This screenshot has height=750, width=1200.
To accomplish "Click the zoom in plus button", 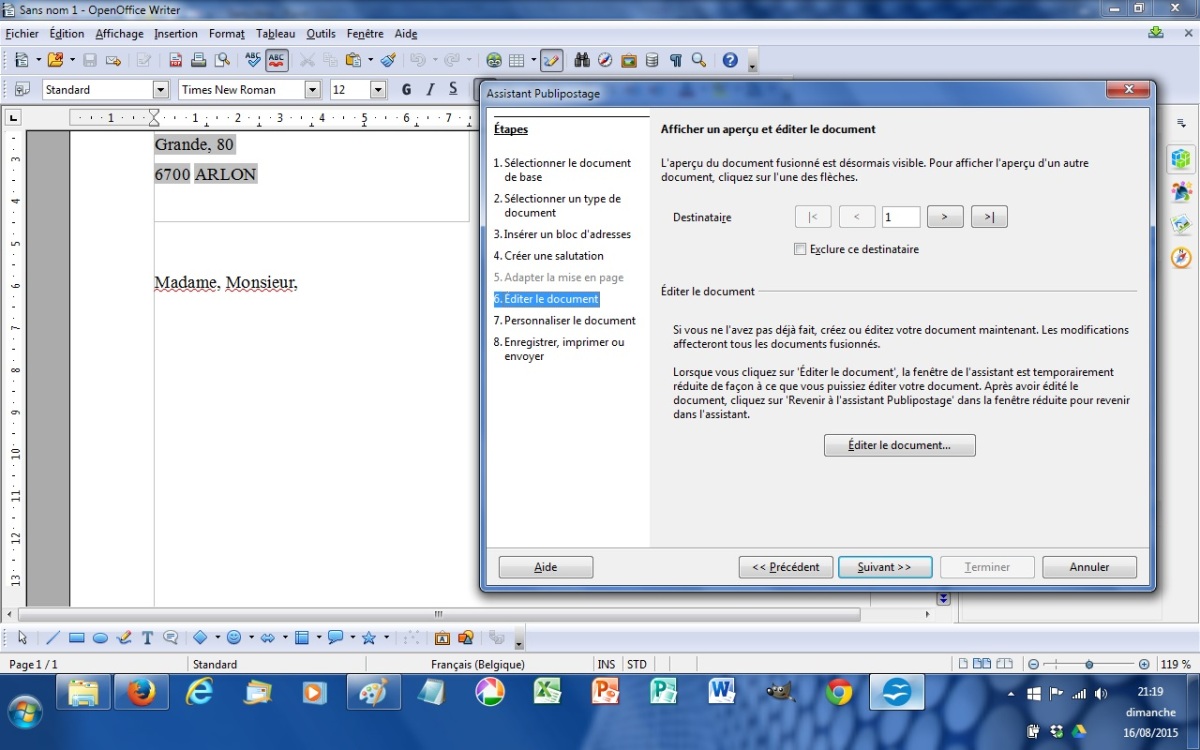I will point(1144,664).
